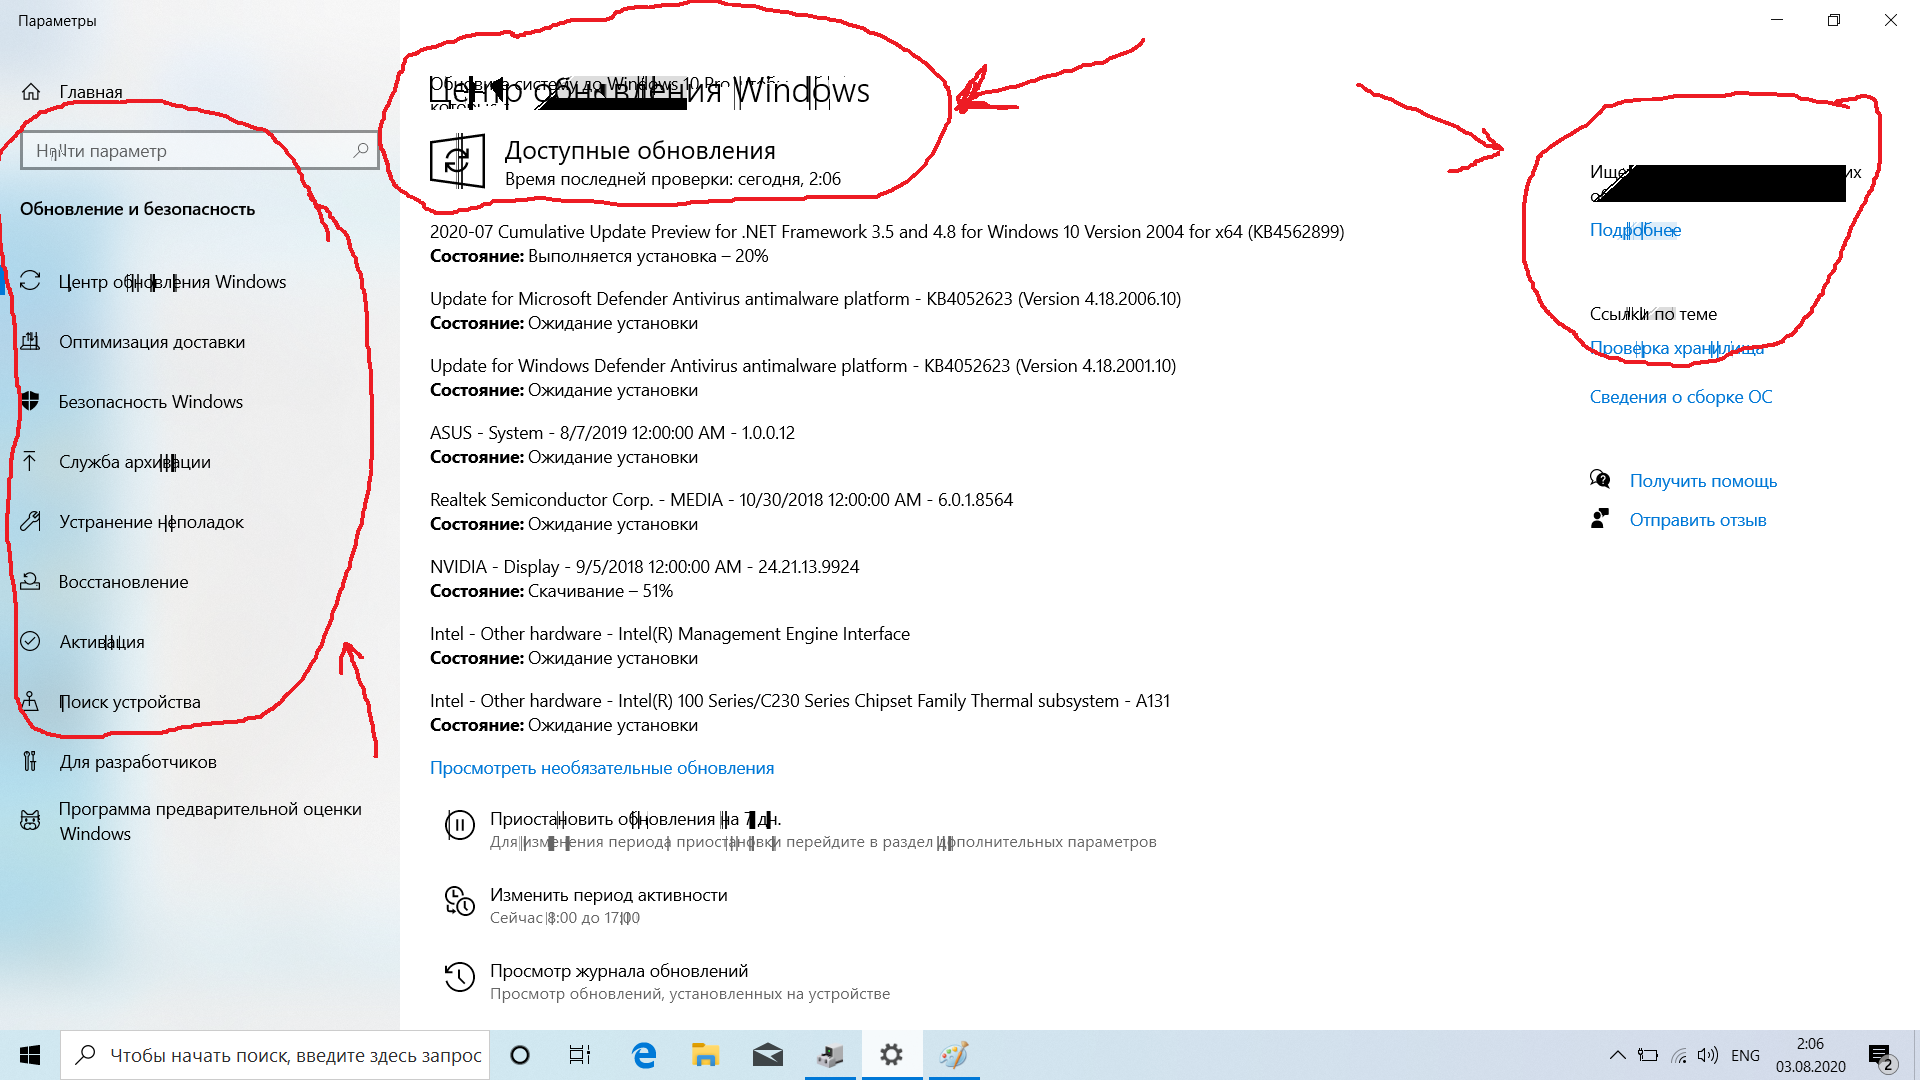Open the Delivery Optimization section
Screen dimensions: 1920x1080
pos(151,342)
